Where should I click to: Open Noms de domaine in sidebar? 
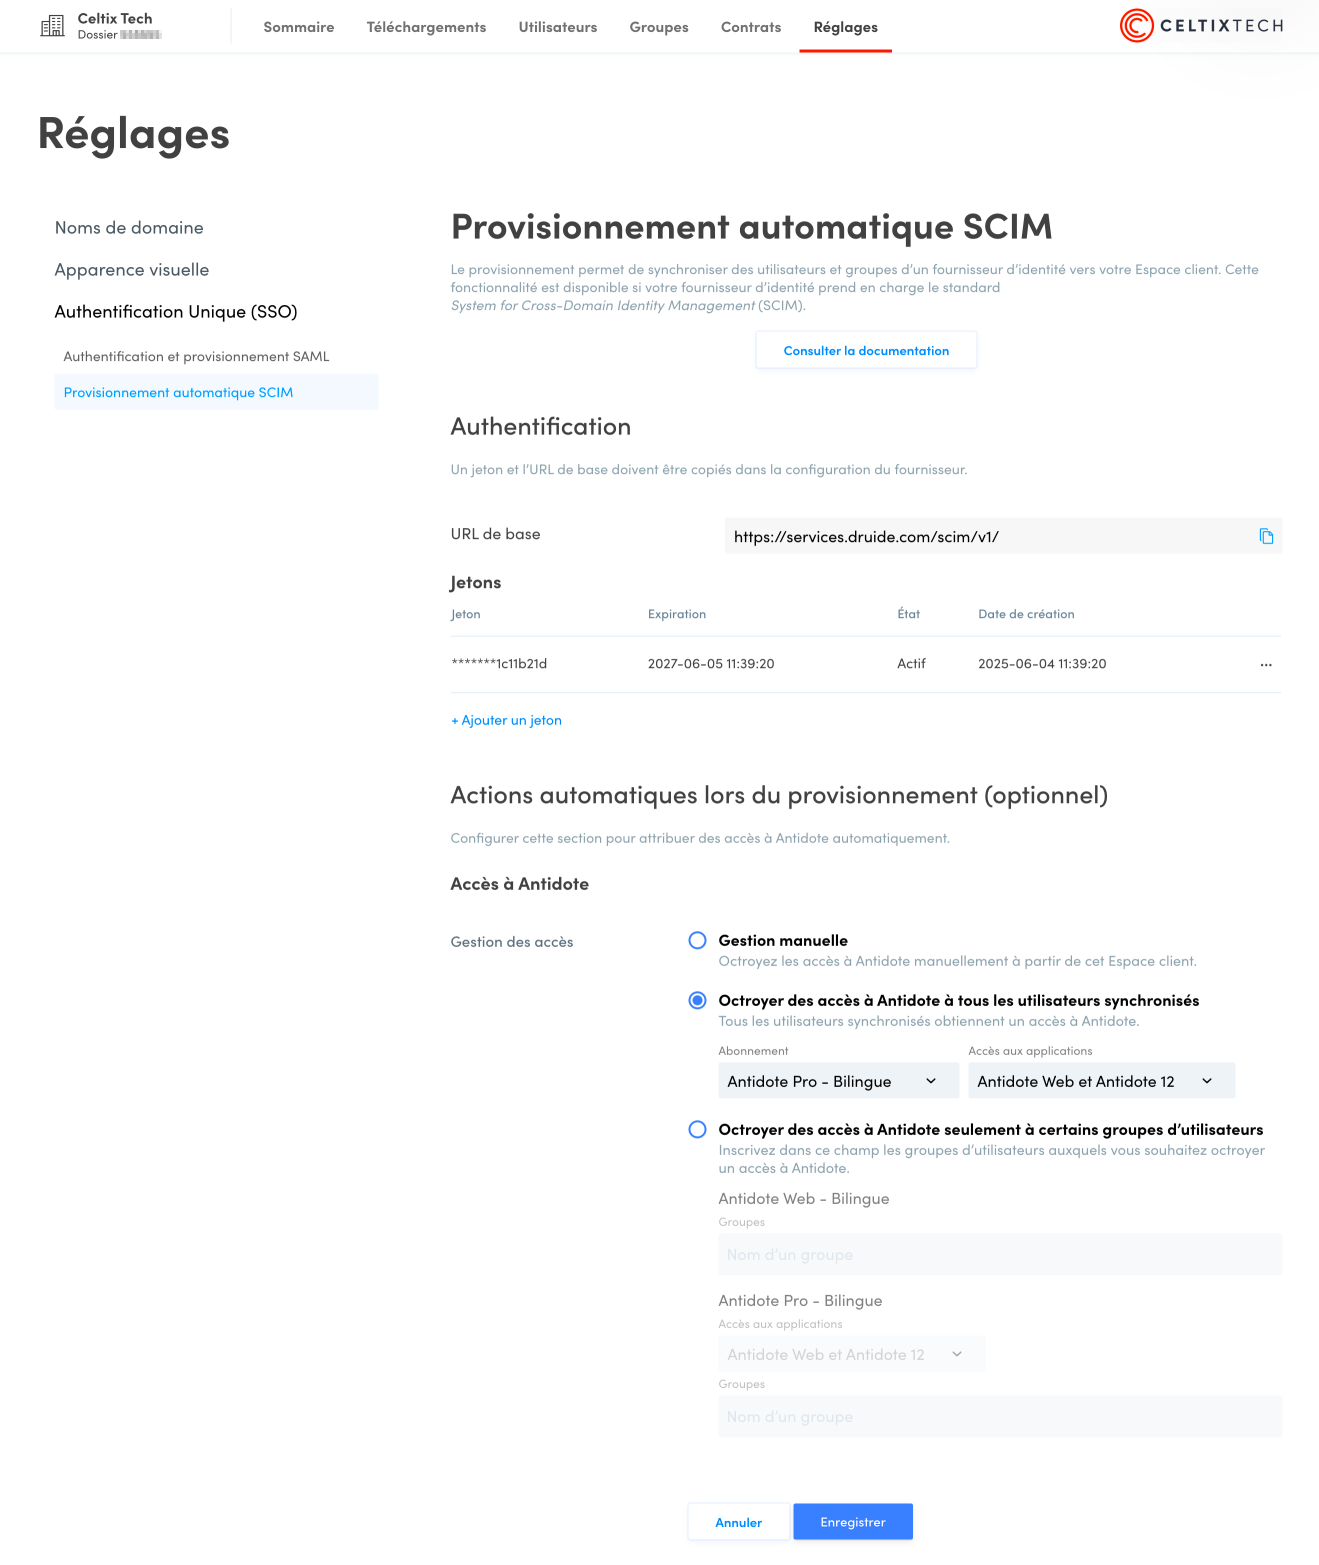pos(129,228)
